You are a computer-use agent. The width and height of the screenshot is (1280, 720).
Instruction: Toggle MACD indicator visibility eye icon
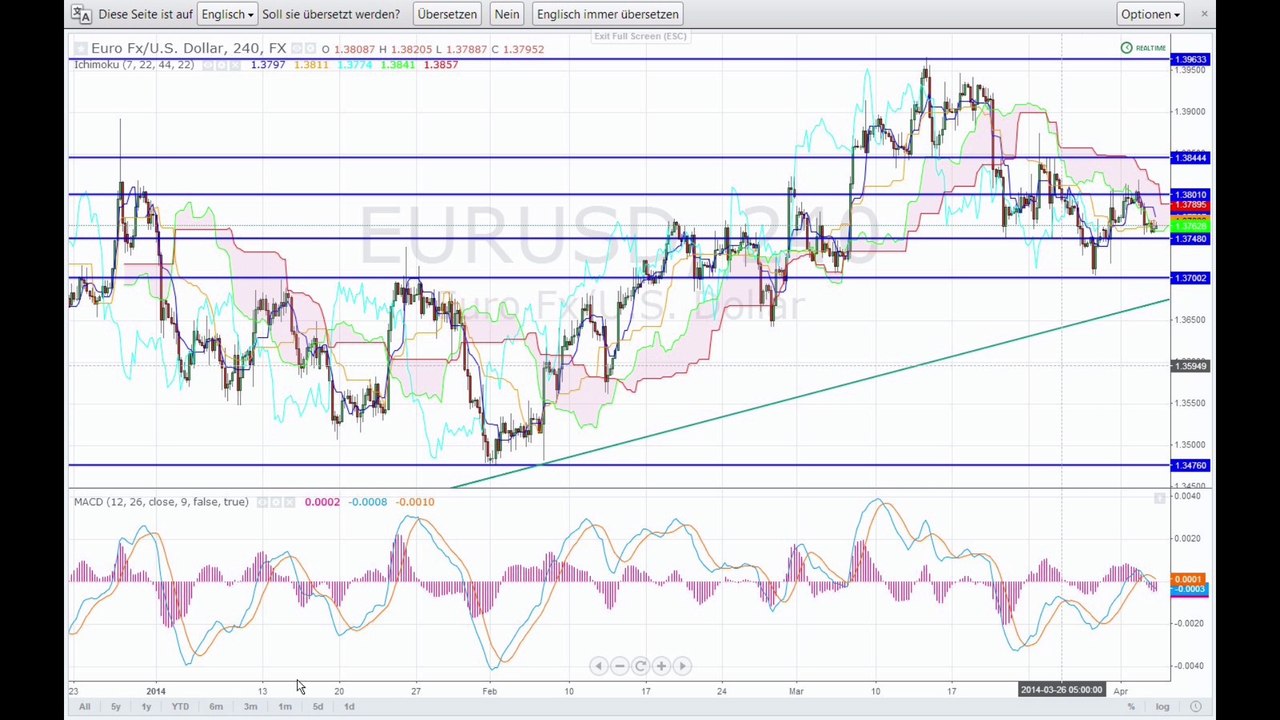click(262, 502)
